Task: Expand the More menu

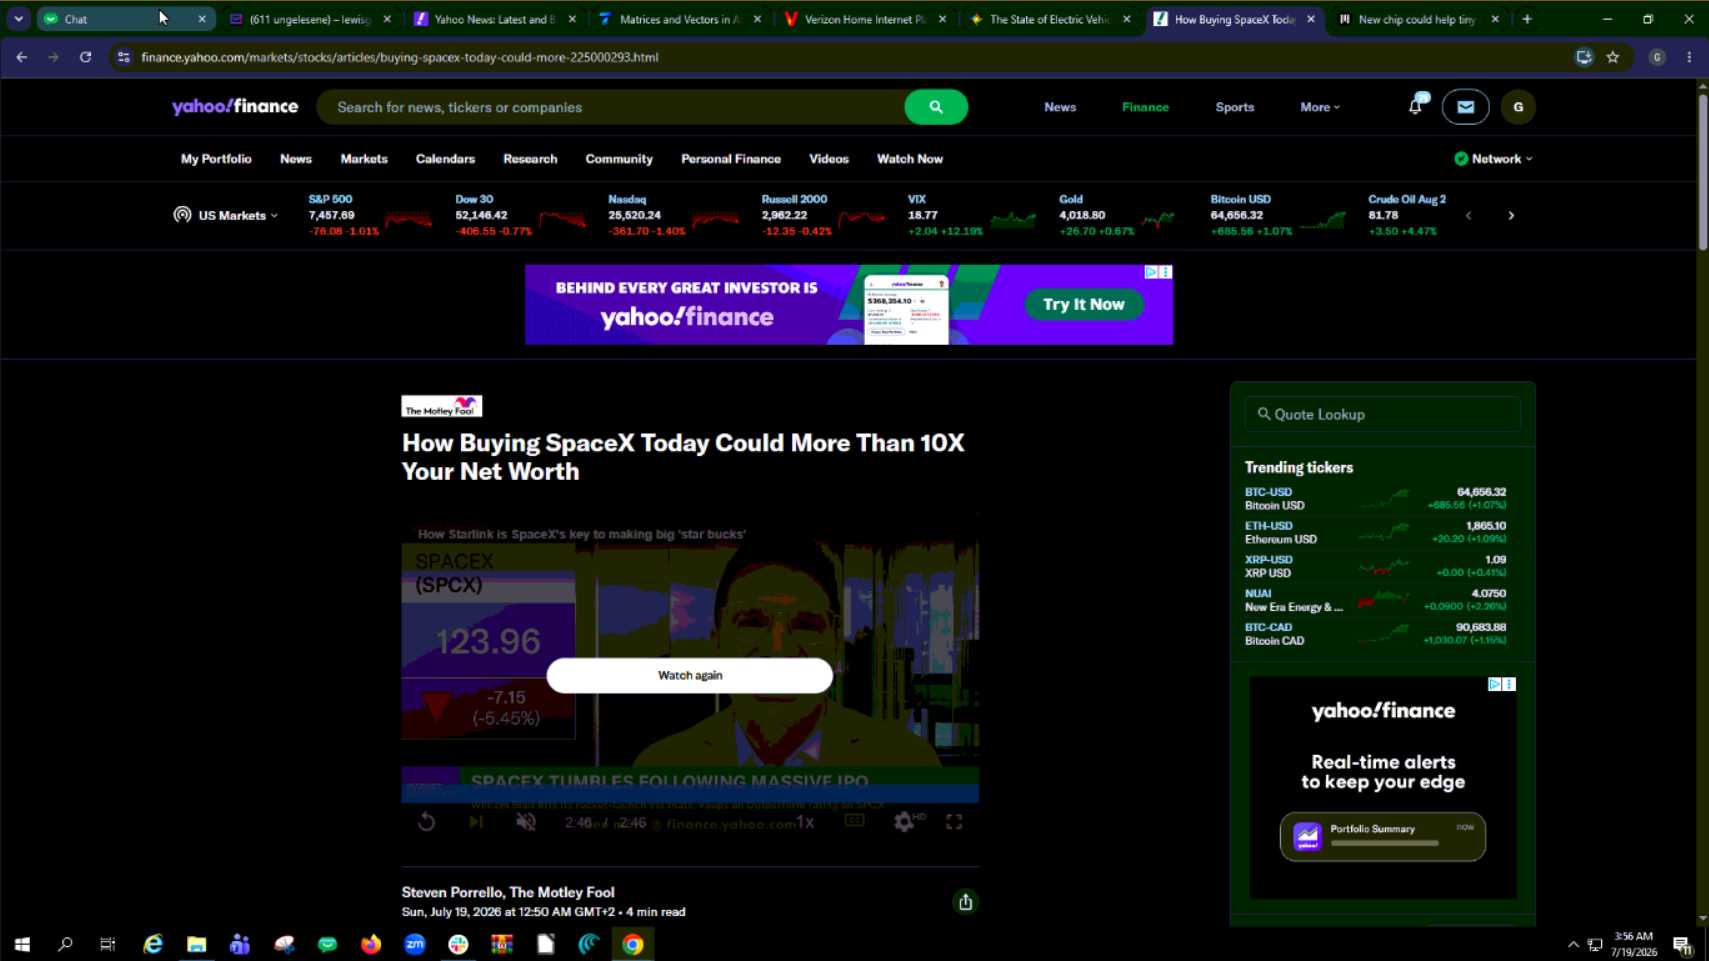Action: point(1320,107)
